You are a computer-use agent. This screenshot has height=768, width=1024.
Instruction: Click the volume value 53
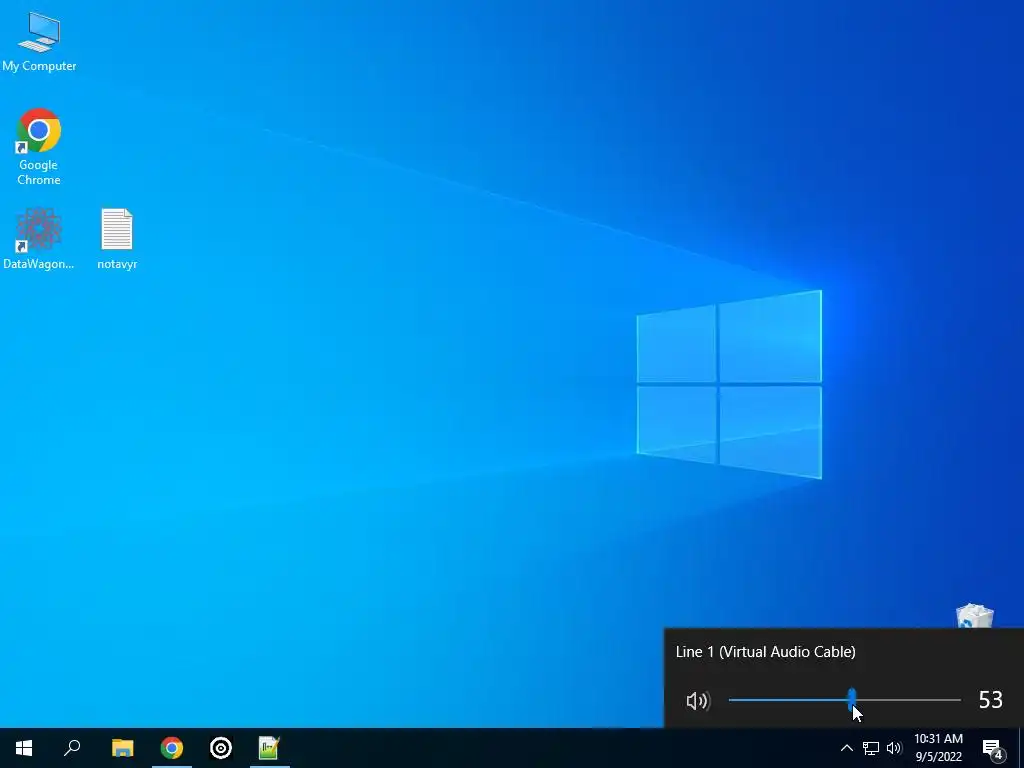[x=991, y=700]
